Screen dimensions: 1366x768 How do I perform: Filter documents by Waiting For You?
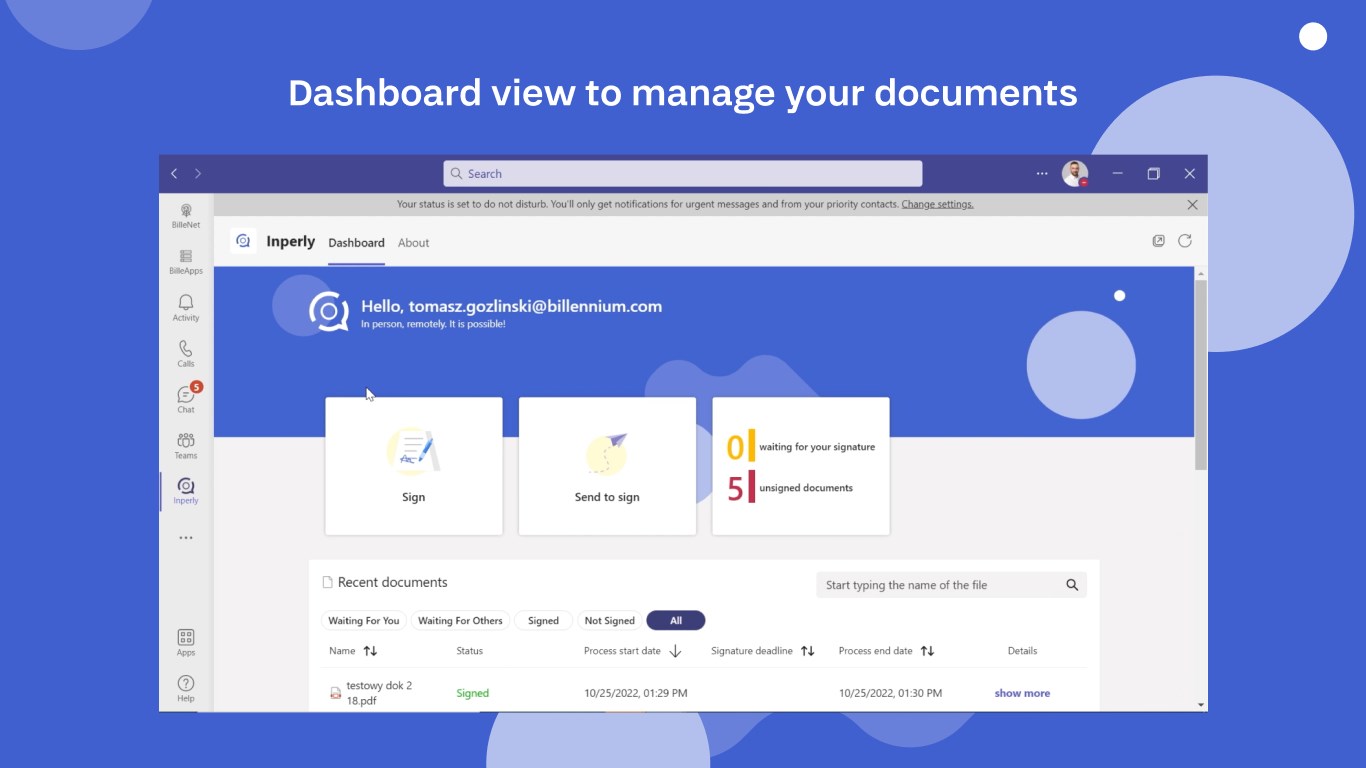(364, 621)
